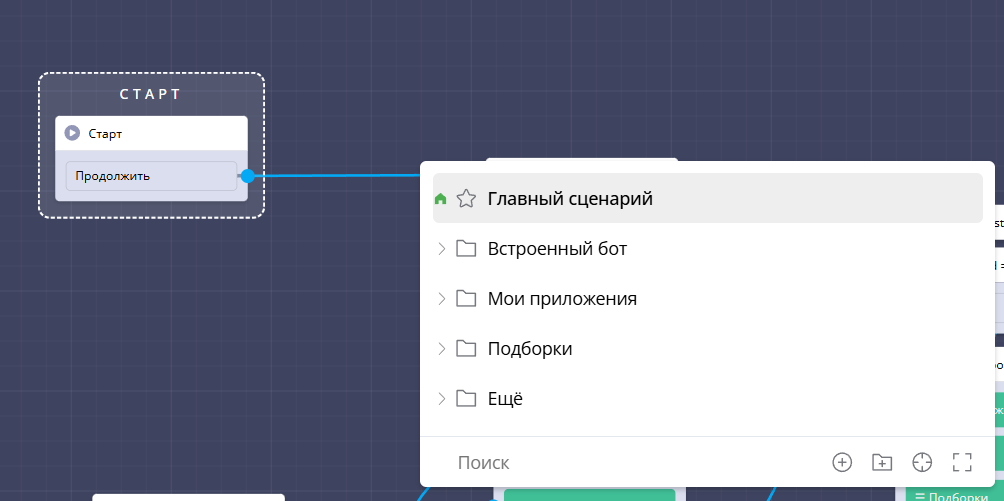Select the Подборки folder label in list
Image resolution: width=1004 pixels, height=501 pixels.
click(529, 349)
